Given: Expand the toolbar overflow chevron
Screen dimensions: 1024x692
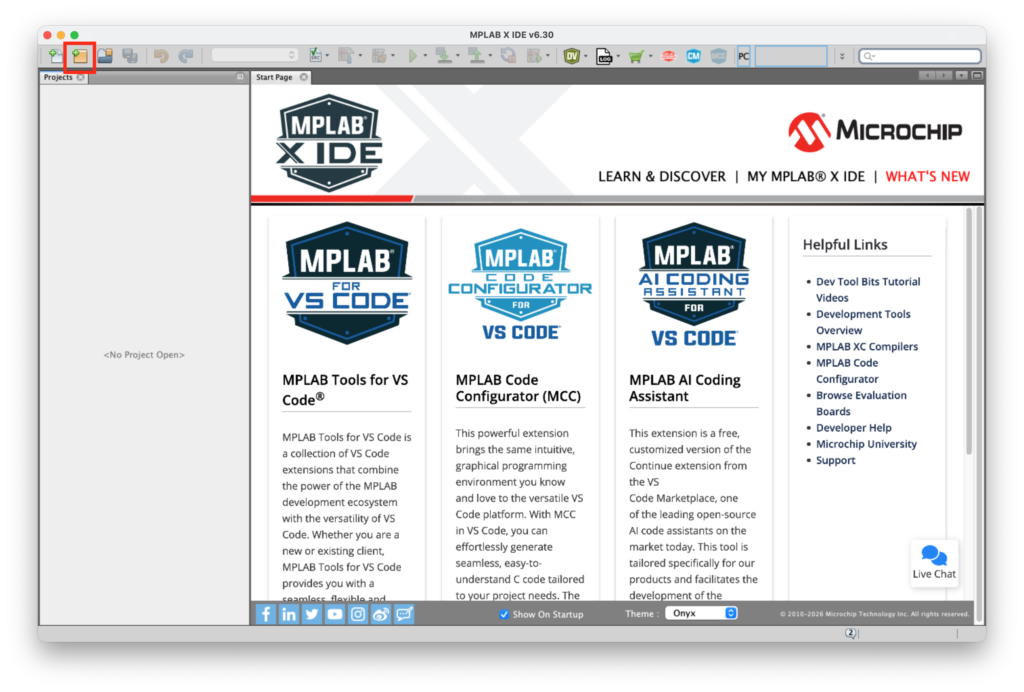Looking at the screenshot, I should [842, 56].
